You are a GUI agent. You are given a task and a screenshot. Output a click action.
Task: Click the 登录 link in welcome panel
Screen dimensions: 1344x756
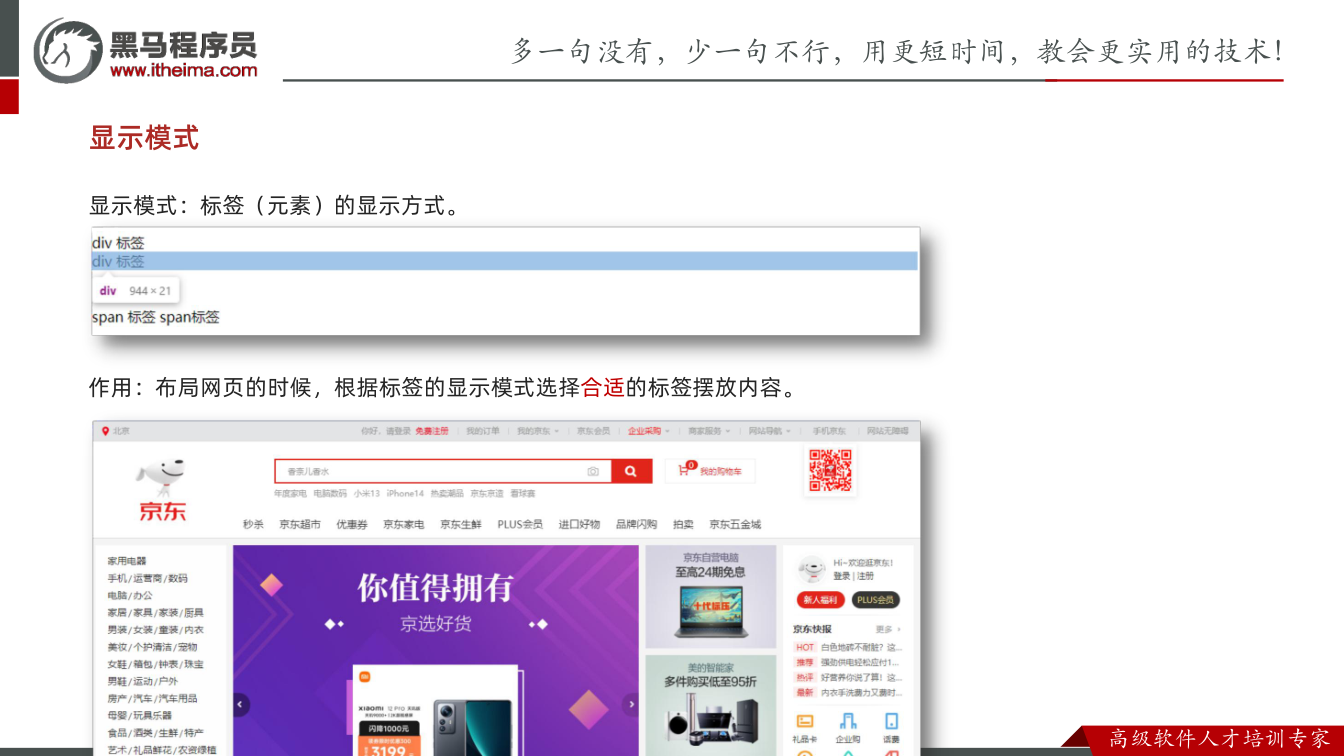coord(842,576)
